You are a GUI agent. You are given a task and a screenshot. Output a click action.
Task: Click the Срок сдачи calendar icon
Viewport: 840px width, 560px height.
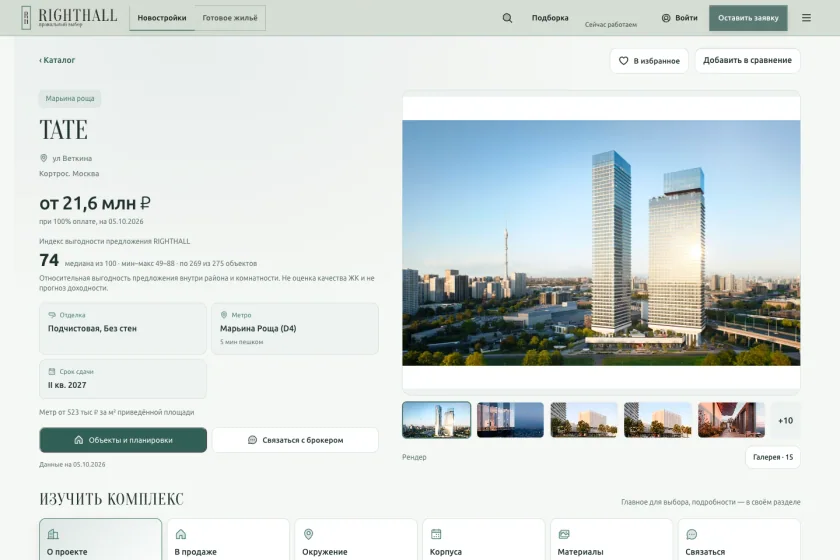click(x=52, y=371)
